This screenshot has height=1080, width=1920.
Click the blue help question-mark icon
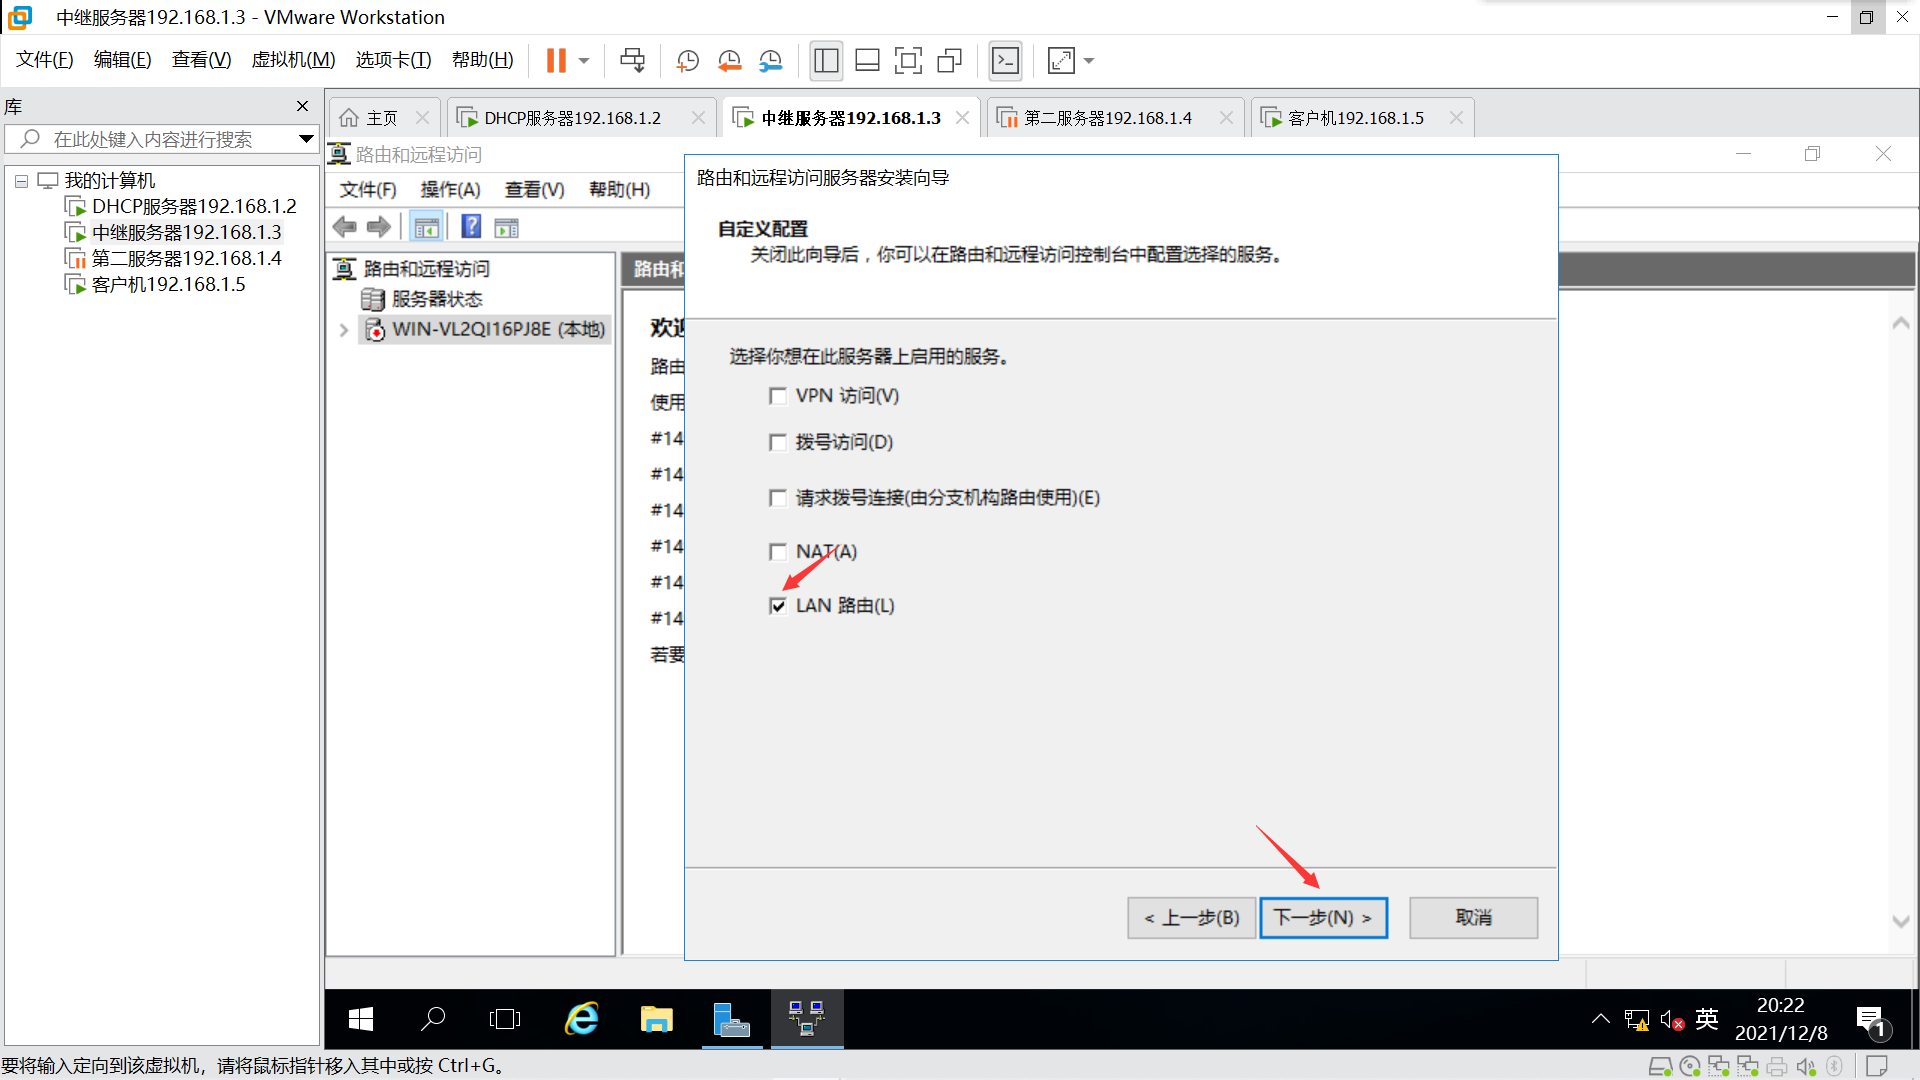pyautogui.click(x=471, y=227)
